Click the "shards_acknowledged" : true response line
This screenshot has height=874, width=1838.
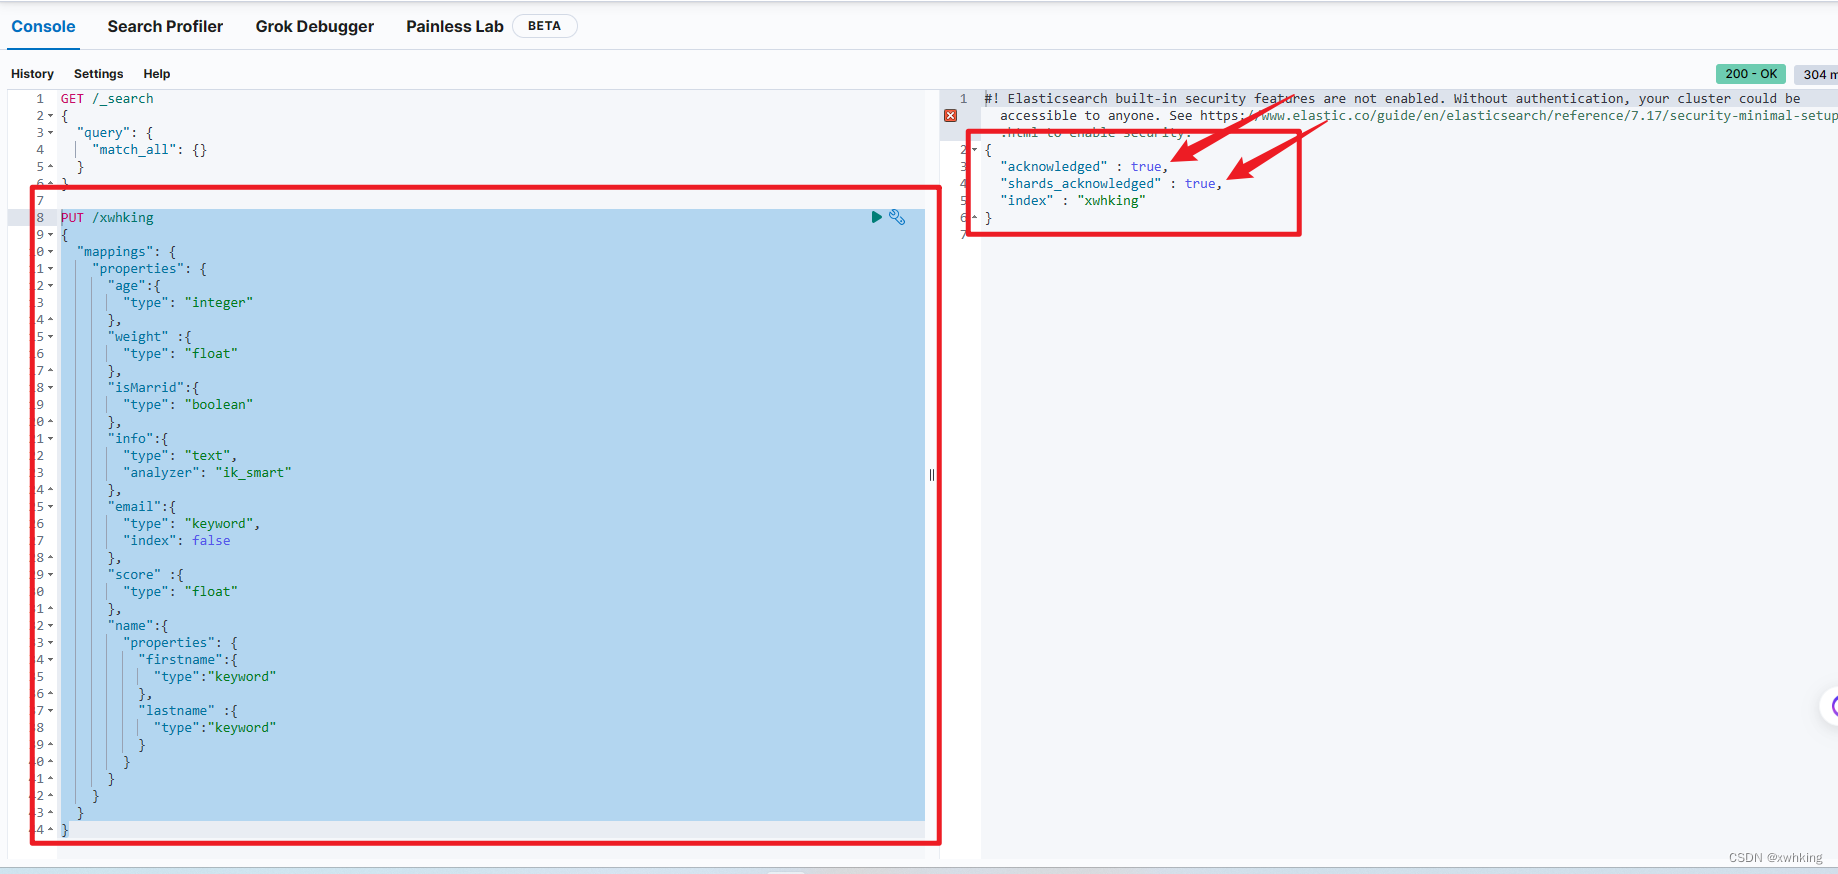(x=1111, y=184)
